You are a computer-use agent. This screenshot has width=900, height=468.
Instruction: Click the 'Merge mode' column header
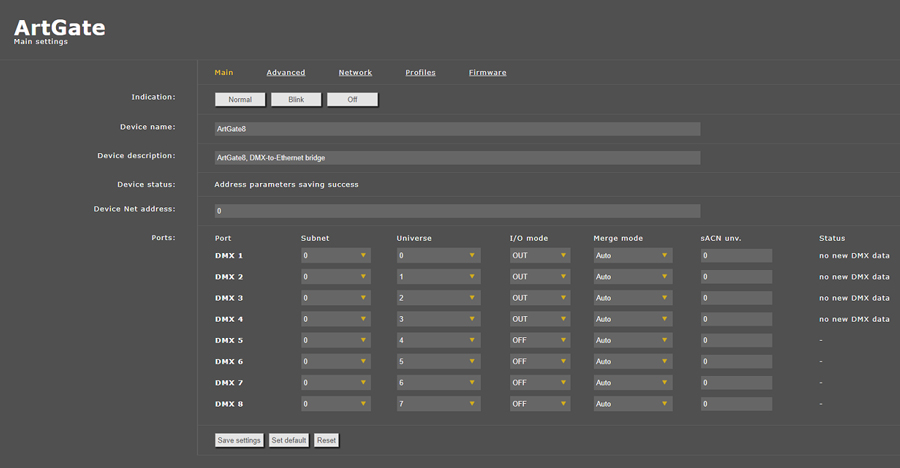[x=618, y=238]
